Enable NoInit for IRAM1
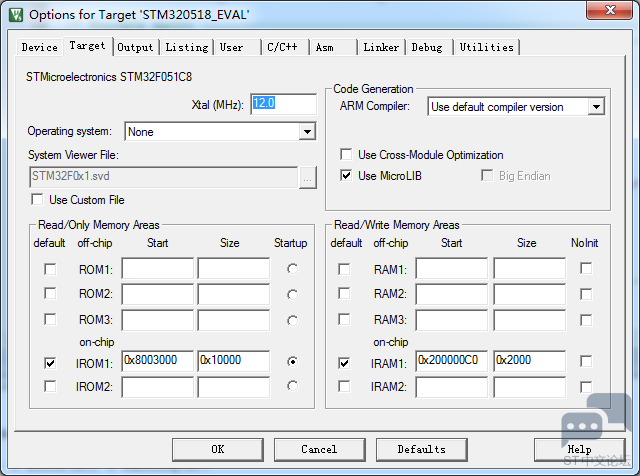This screenshot has width=640, height=476. (586, 361)
